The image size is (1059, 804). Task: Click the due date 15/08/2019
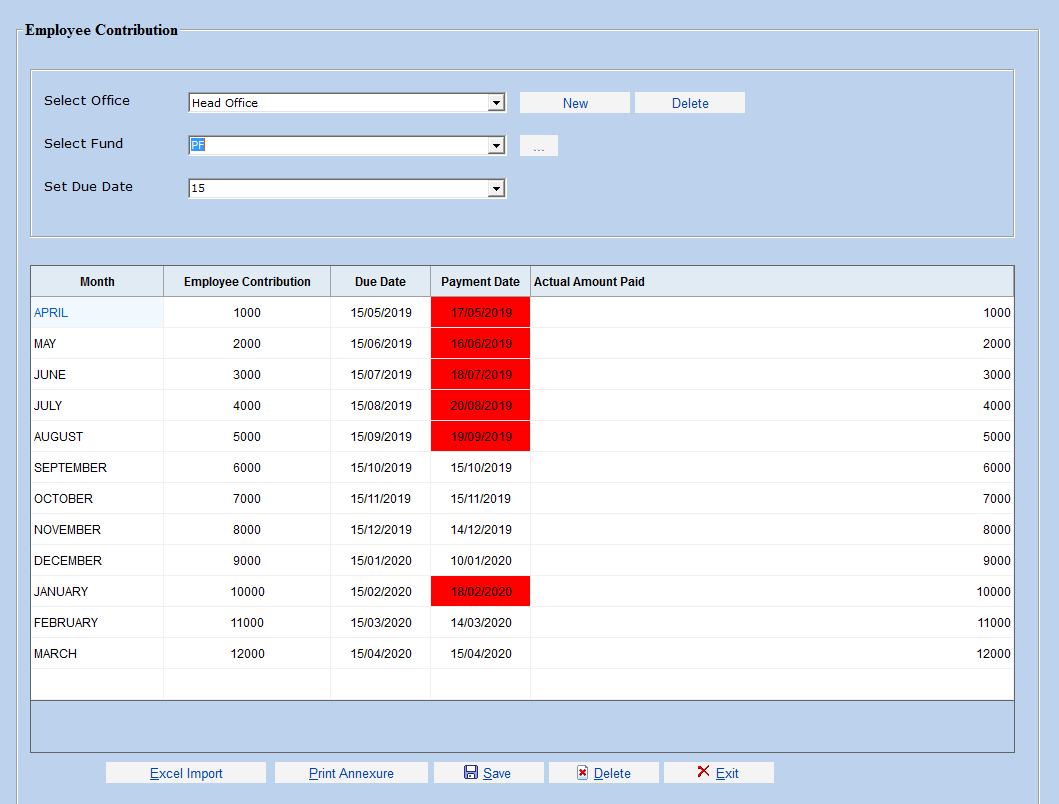[381, 406]
